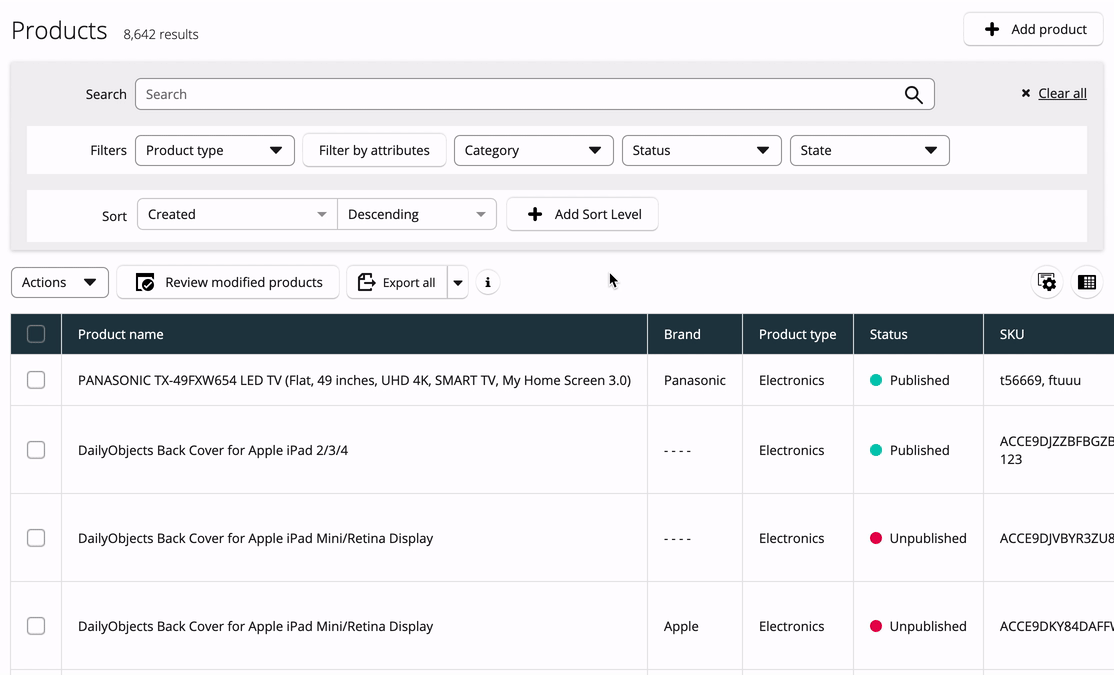This screenshot has width=1114, height=675.
Task: Click the export info icon
Action: [x=487, y=282]
